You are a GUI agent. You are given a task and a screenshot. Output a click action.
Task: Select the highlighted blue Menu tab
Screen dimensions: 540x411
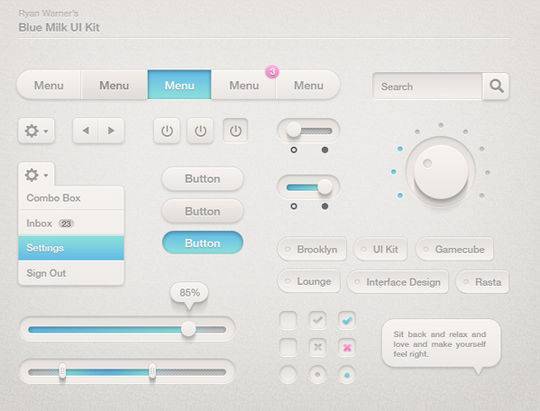179,85
